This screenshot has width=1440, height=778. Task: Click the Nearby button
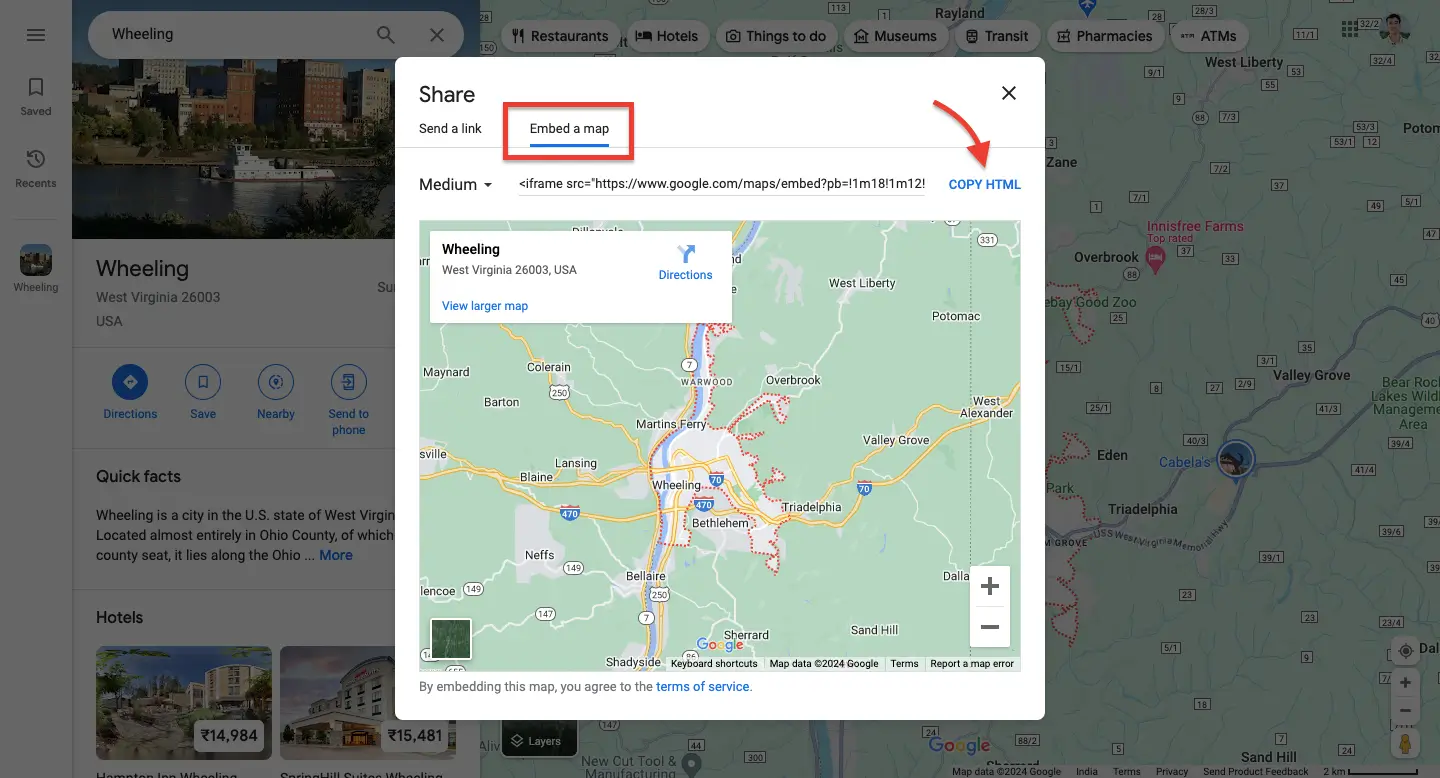pos(275,392)
